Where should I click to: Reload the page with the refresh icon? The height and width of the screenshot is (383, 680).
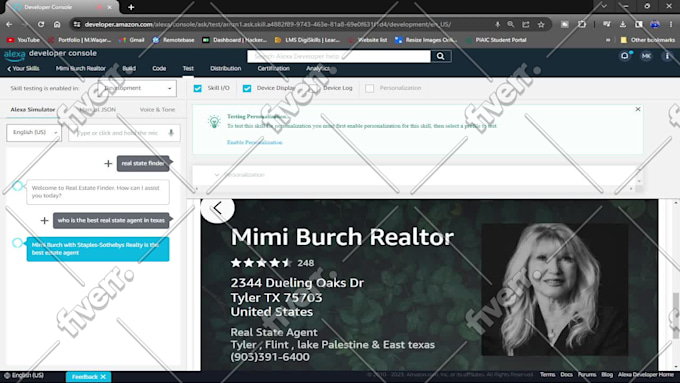[x=41, y=24]
